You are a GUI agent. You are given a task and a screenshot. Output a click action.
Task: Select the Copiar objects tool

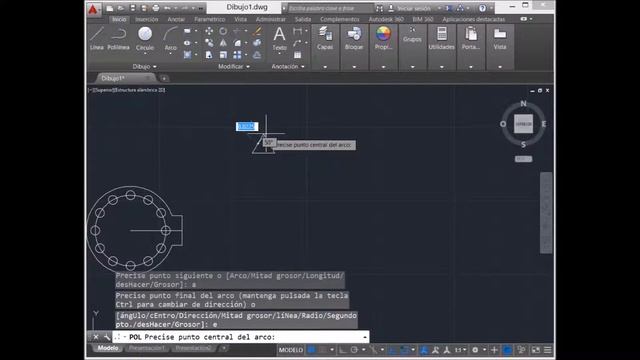tap(209, 43)
